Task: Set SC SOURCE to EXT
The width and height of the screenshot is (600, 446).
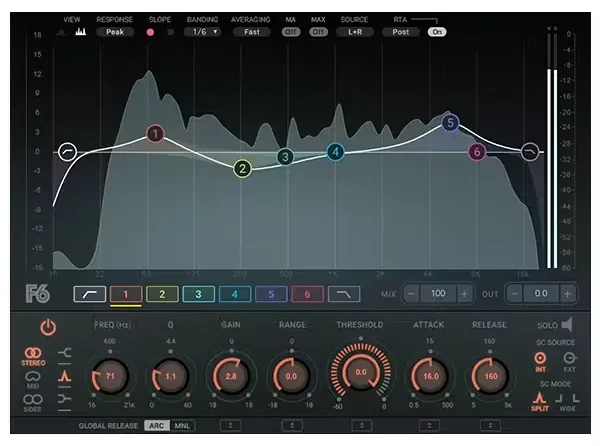Action: [570, 361]
